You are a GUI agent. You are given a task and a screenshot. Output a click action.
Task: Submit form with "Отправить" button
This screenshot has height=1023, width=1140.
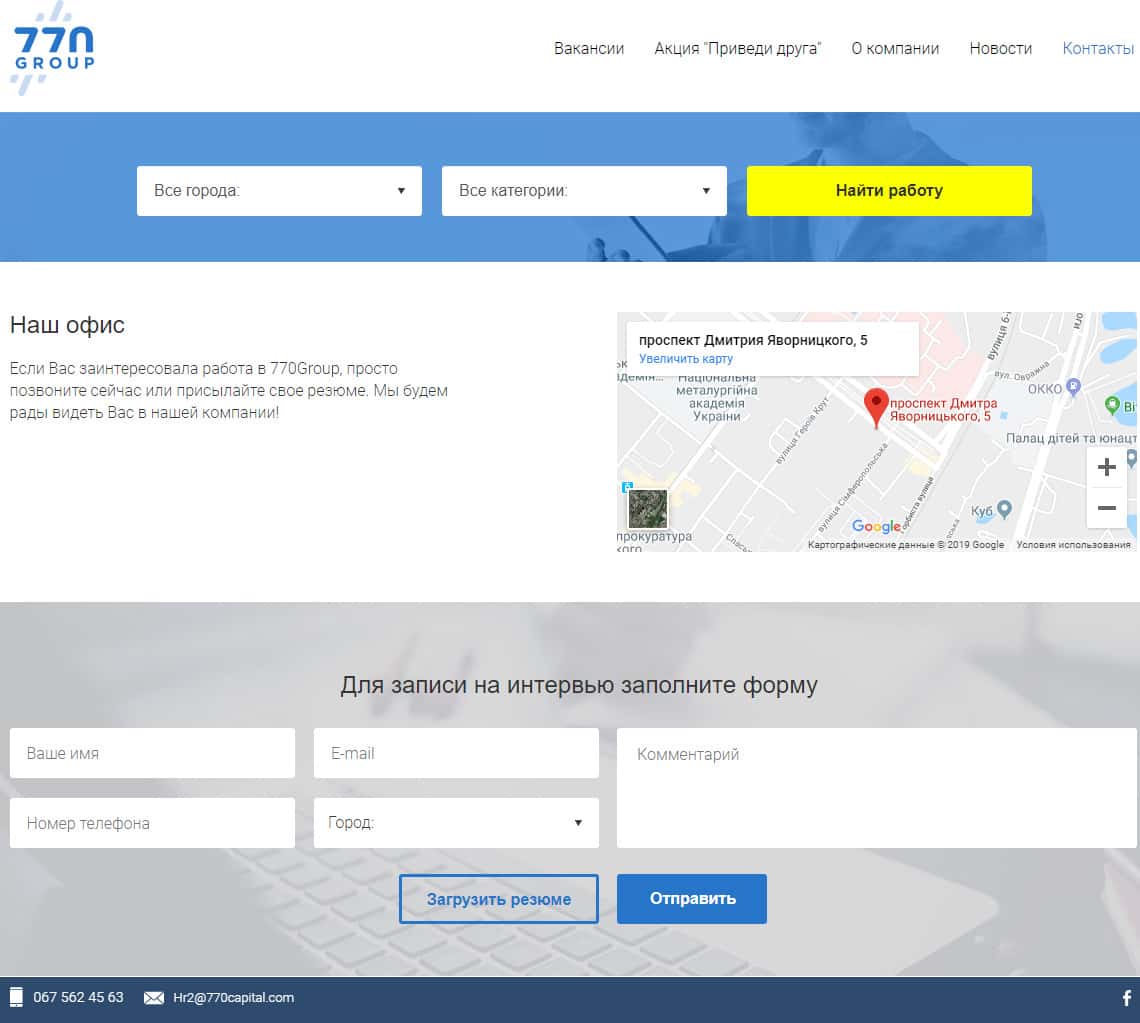[x=692, y=898]
